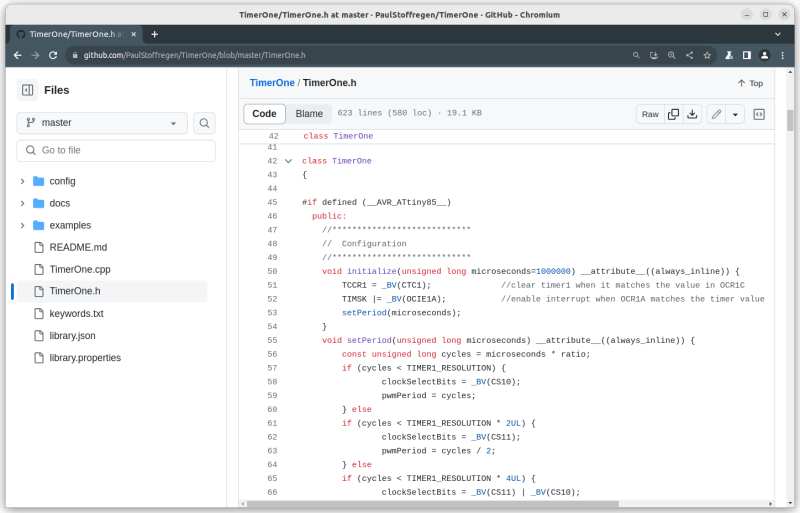Click the address bar URL

click(x=194, y=55)
